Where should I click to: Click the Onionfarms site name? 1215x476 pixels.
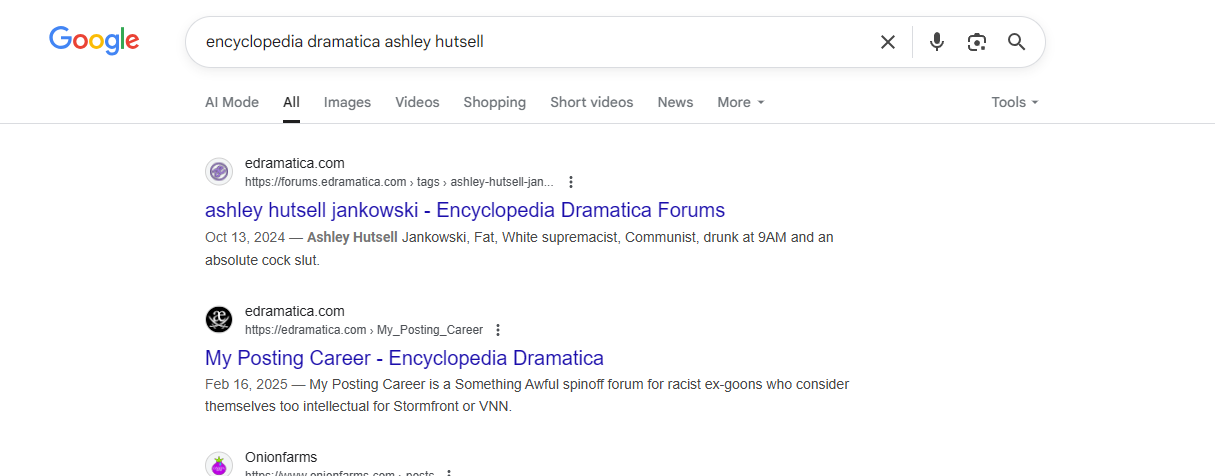(281, 457)
